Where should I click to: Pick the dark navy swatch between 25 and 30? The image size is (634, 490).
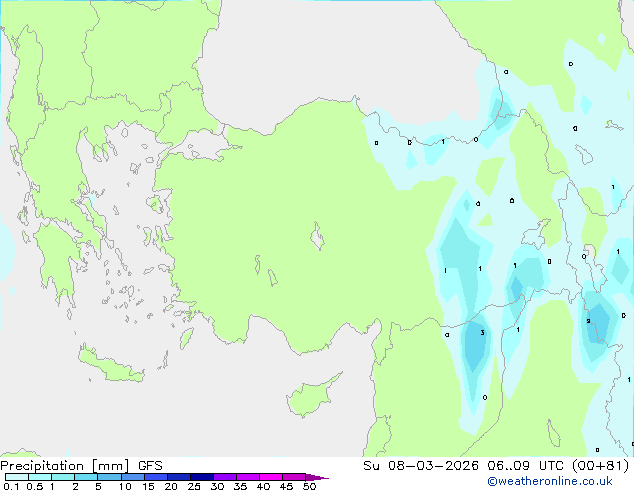coord(202,477)
